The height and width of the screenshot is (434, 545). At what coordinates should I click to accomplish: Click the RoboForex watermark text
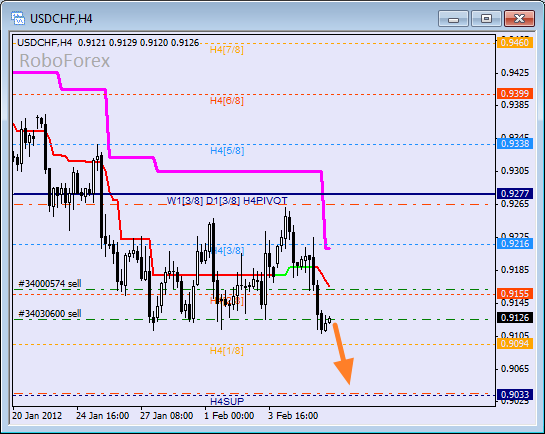pos(65,61)
